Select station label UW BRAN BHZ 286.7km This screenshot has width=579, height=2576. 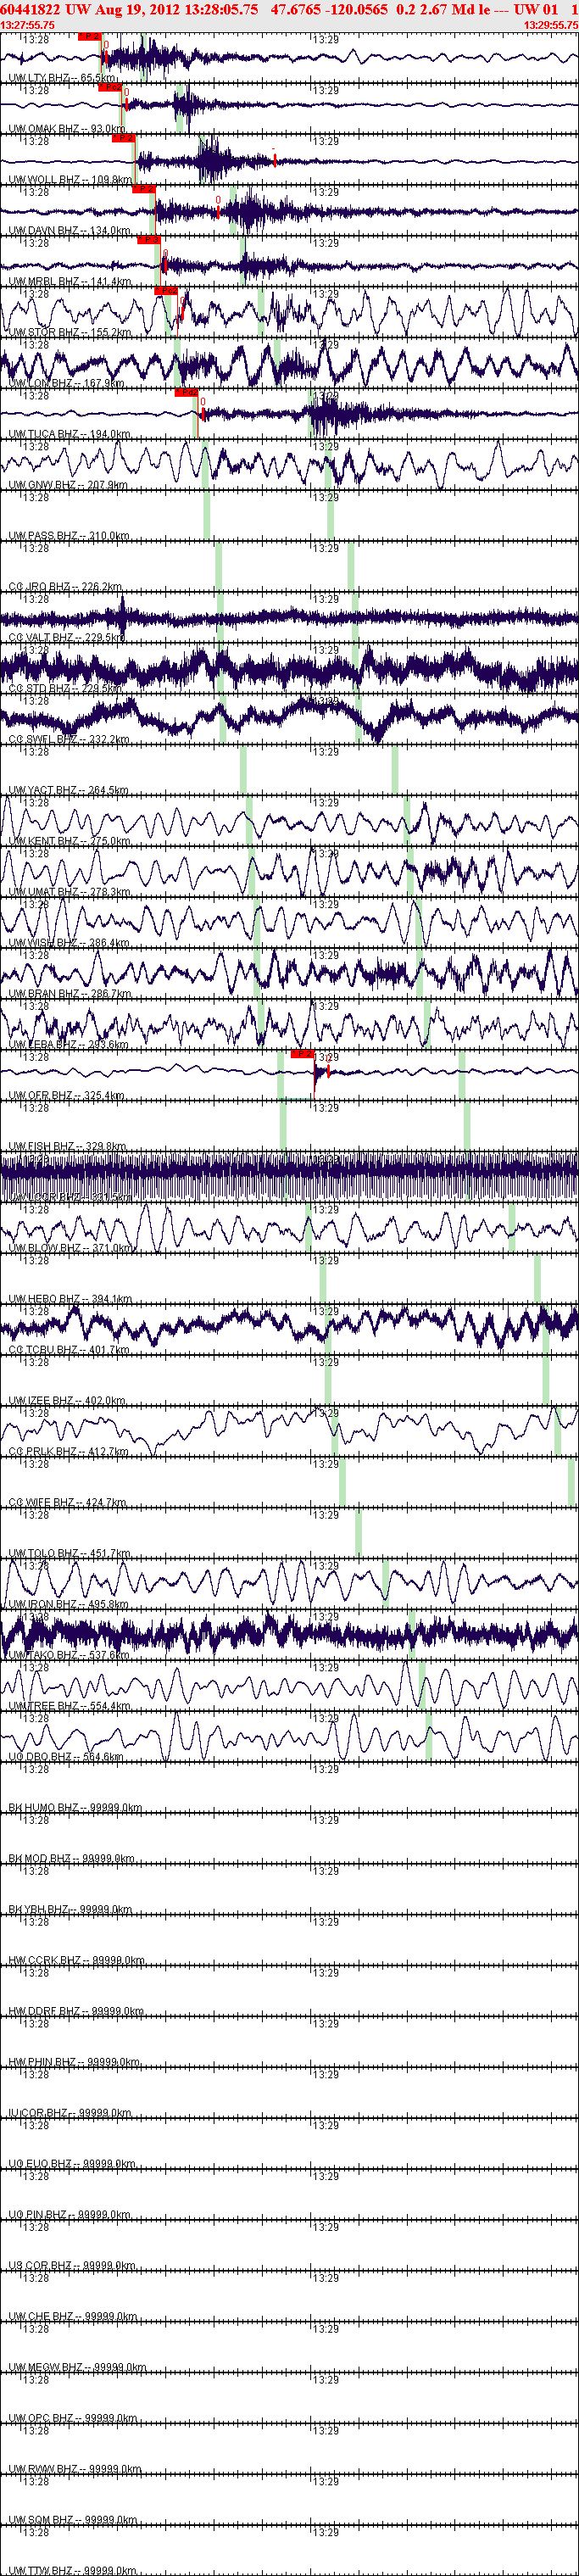click(x=69, y=994)
